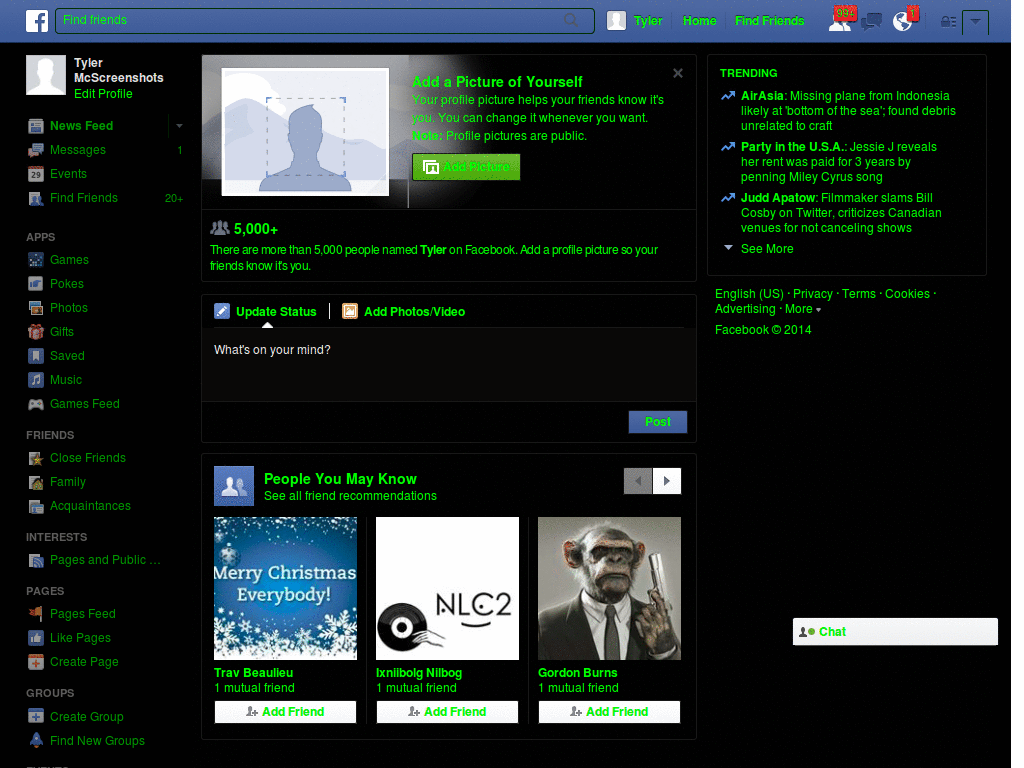Viewport: 1024px width, 768px height.
Task: Open the Judd Apatow trending story
Action: [778, 198]
